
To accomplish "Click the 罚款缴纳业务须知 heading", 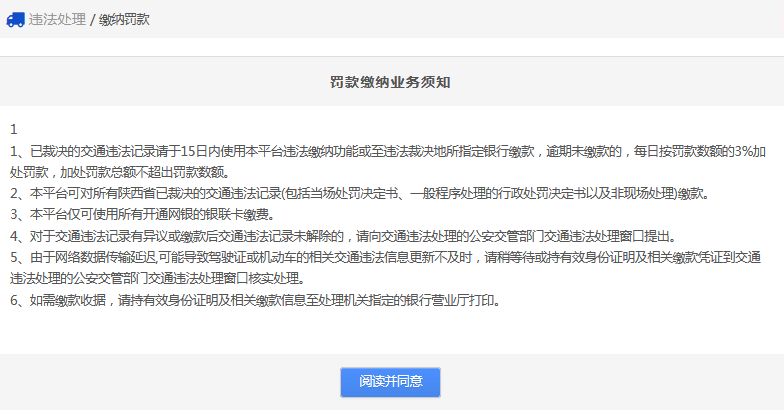I will coord(390,82).
